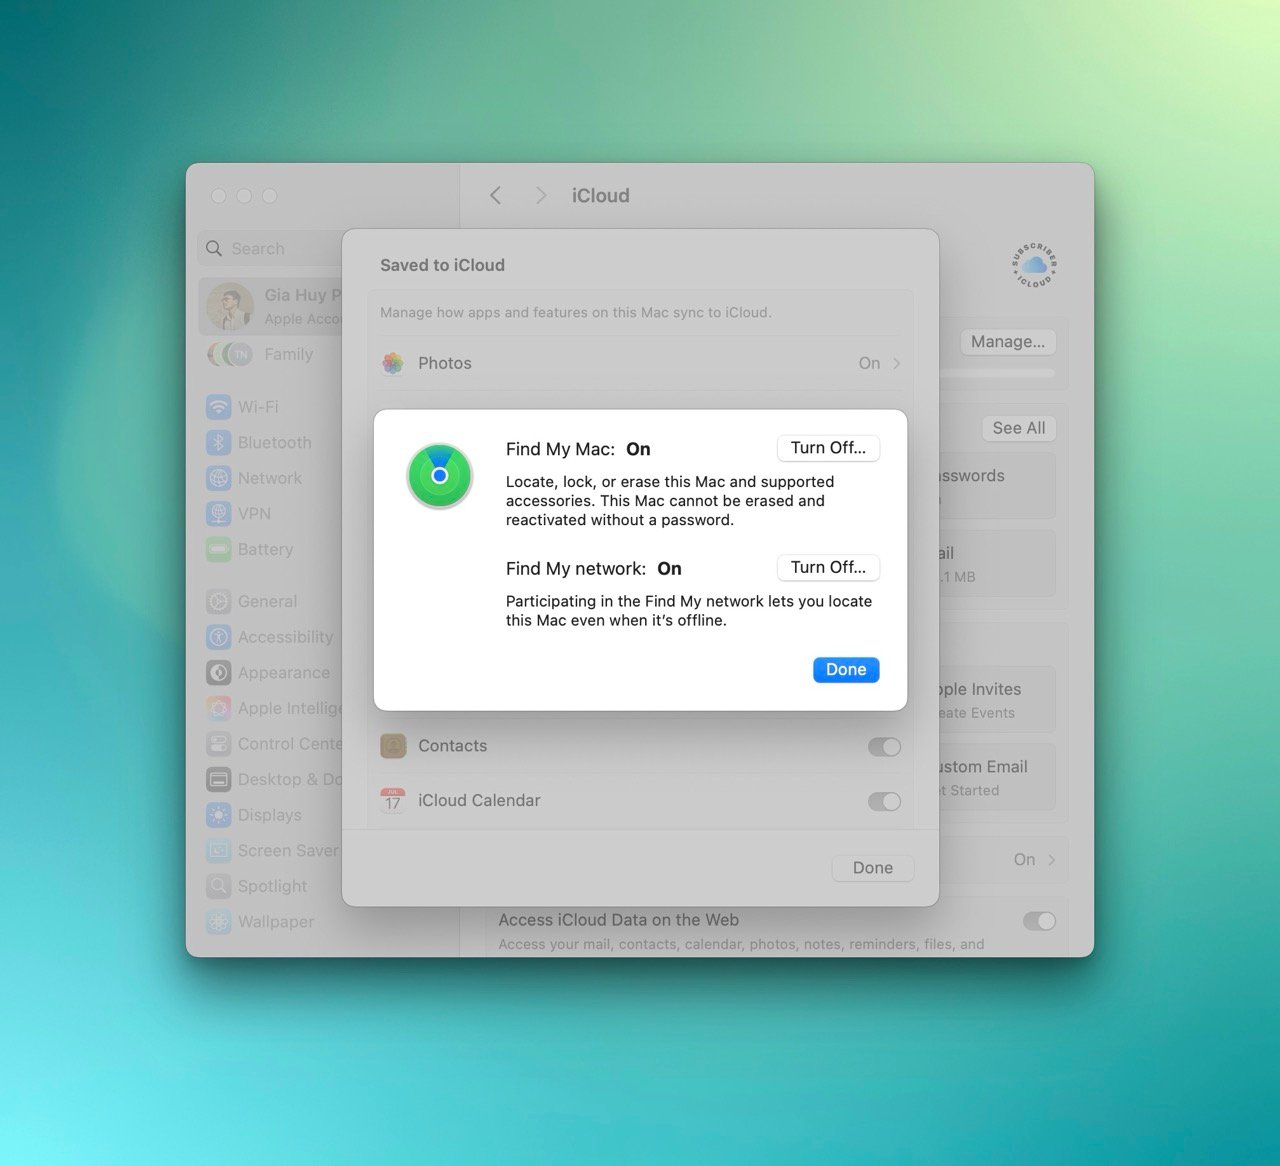Image resolution: width=1280 pixels, height=1166 pixels.
Task: Click the Bluetooth sidebar icon
Action: [218, 443]
